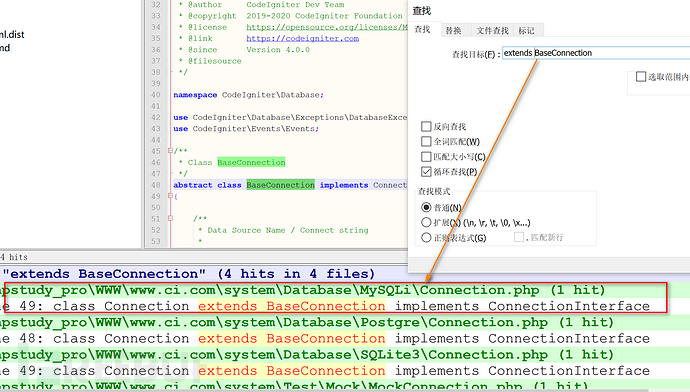Collapse the fold marker at line 49
690x392 pixels.
tap(170, 196)
